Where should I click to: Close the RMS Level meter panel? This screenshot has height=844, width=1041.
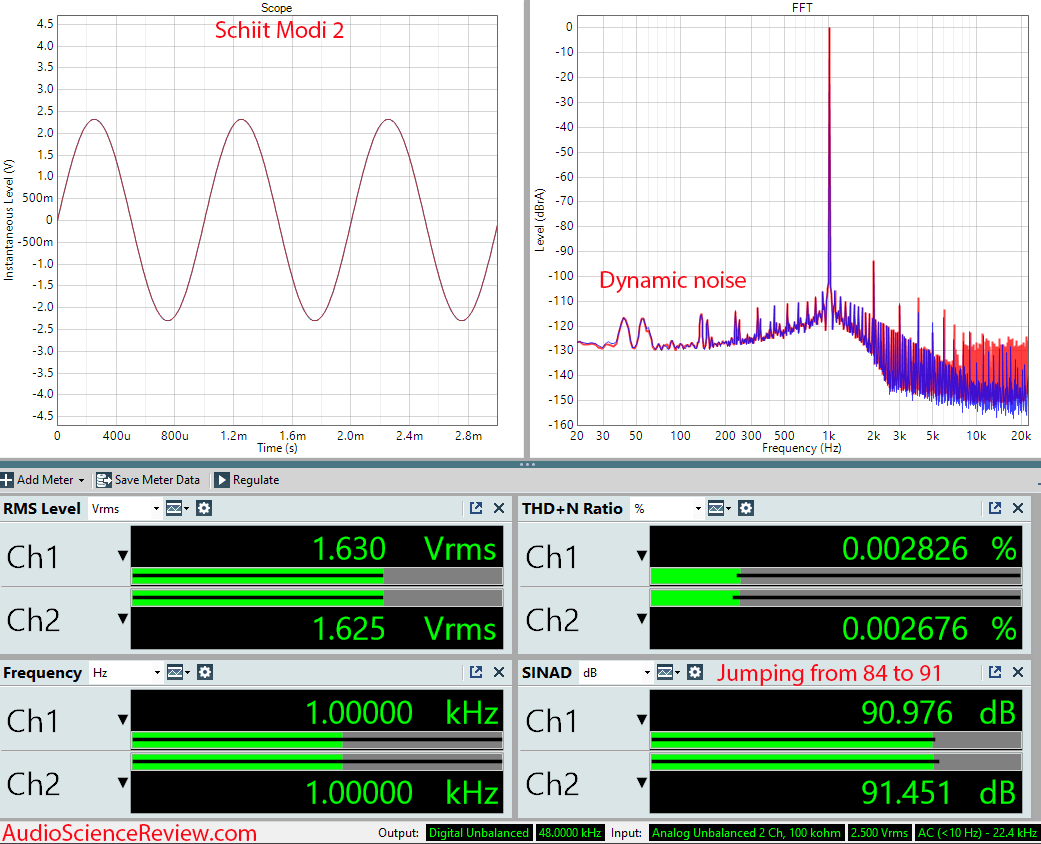[499, 508]
